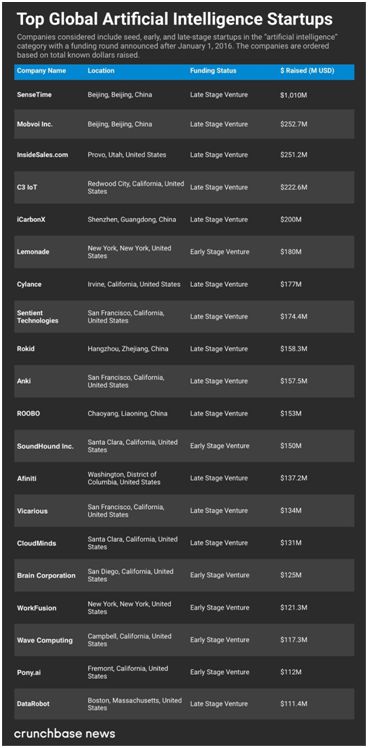The image size is (368, 748).
Task: Select the Sentient Technologies entry
Action: click(x=38, y=317)
